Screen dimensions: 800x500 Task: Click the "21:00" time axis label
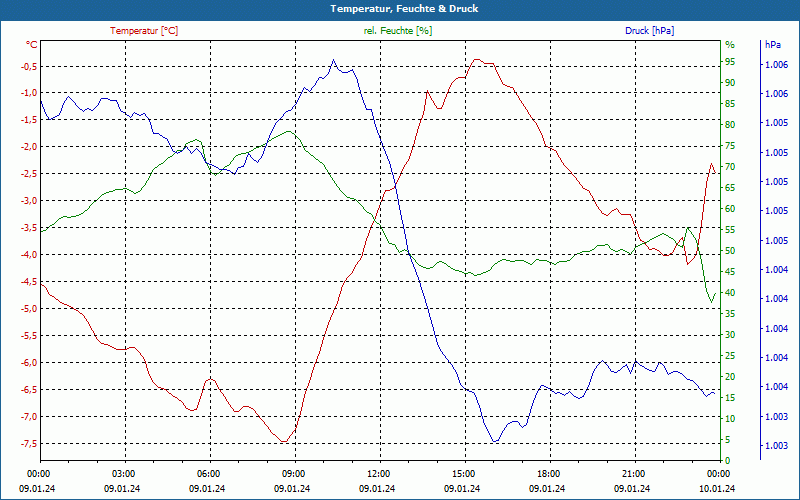633,473
